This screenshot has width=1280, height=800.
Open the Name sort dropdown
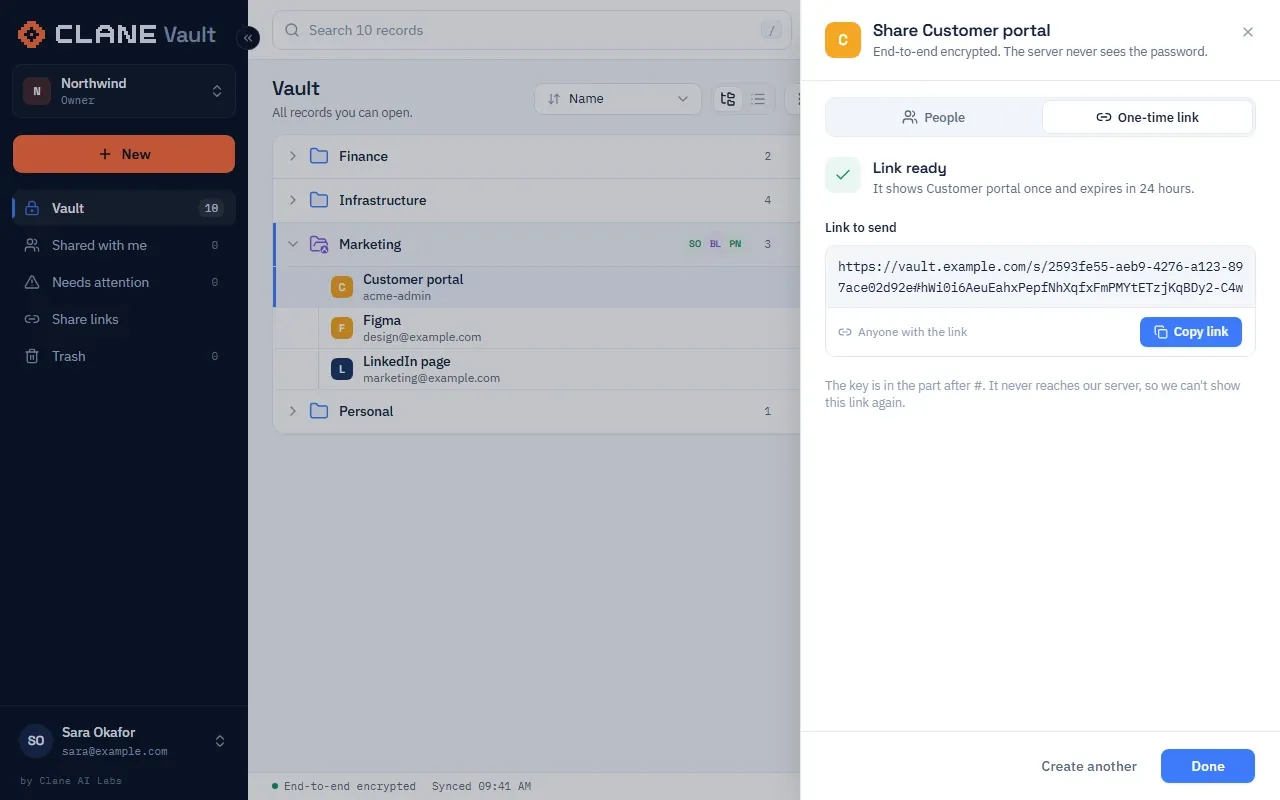coord(618,99)
